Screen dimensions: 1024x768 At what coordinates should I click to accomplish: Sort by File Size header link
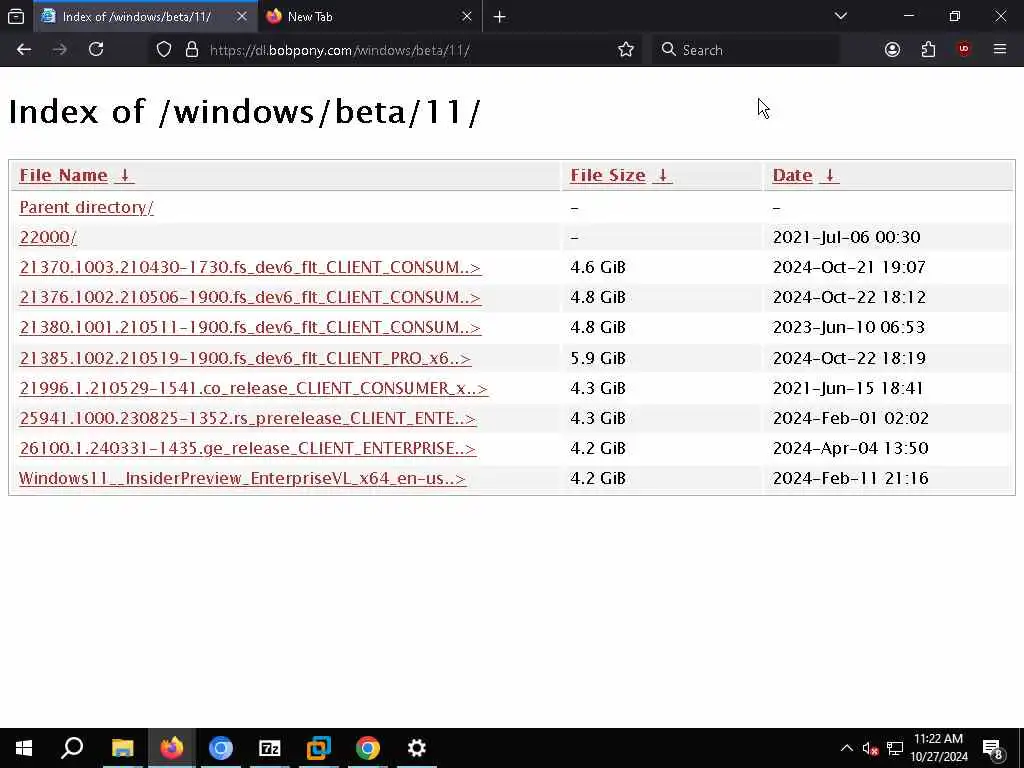(607, 175)
